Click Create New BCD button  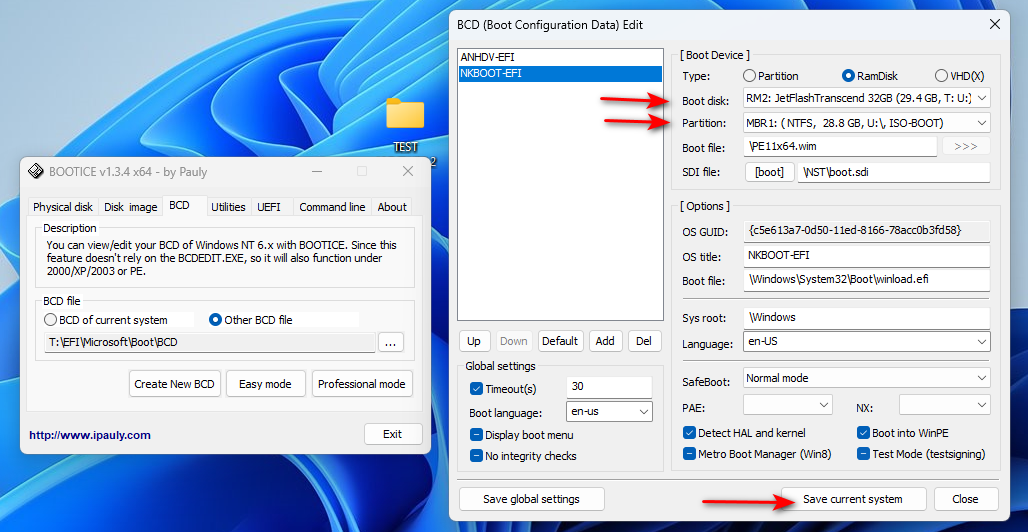point(174,384)
